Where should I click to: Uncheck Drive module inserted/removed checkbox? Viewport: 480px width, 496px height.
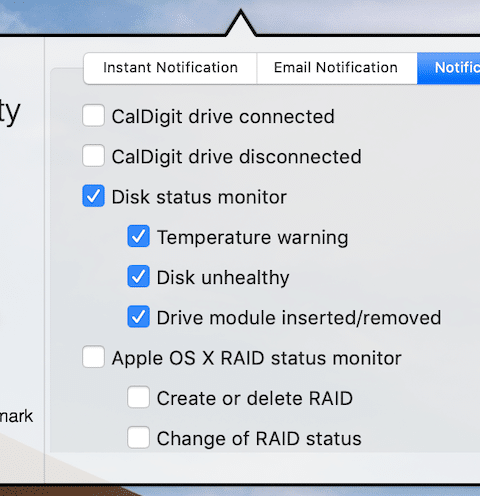point(138,317)
